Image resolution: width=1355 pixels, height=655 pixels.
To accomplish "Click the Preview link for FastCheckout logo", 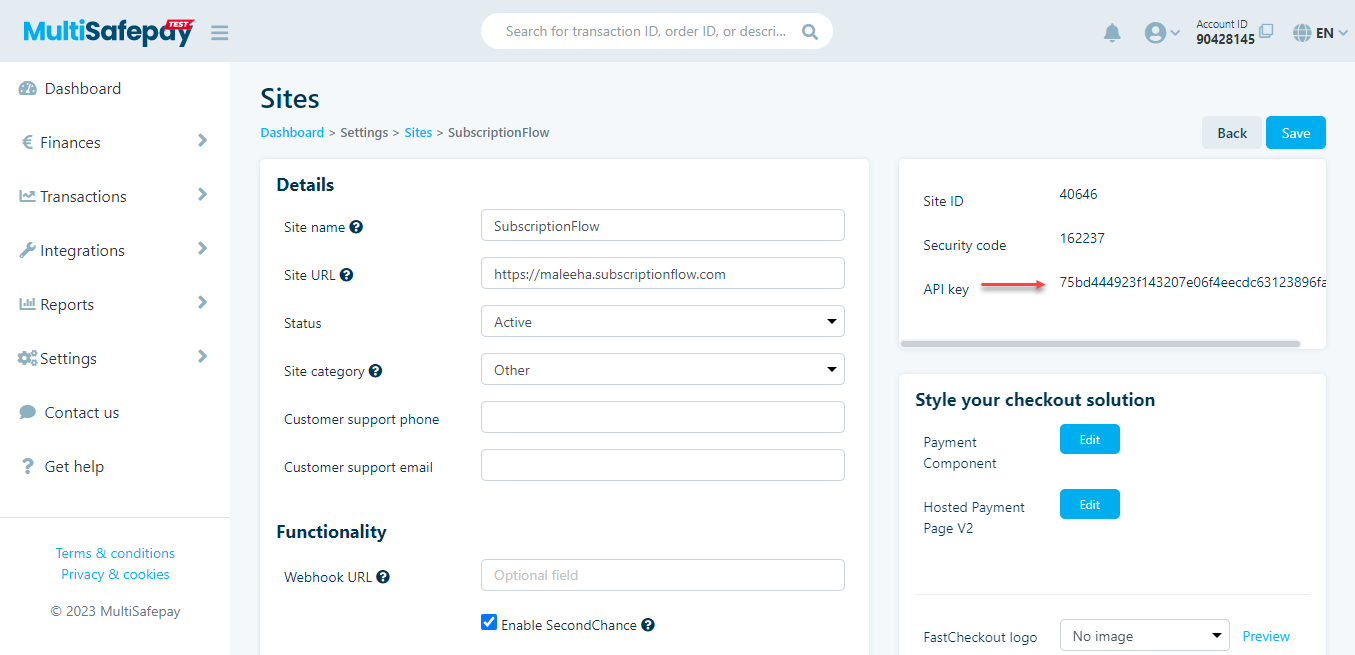I will tap(1266, 636).
